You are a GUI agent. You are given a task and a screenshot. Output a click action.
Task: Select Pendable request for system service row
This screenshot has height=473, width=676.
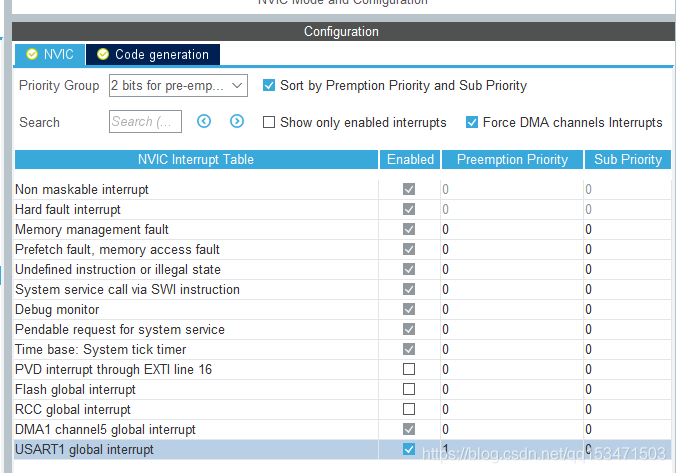[x=343, y=329]
